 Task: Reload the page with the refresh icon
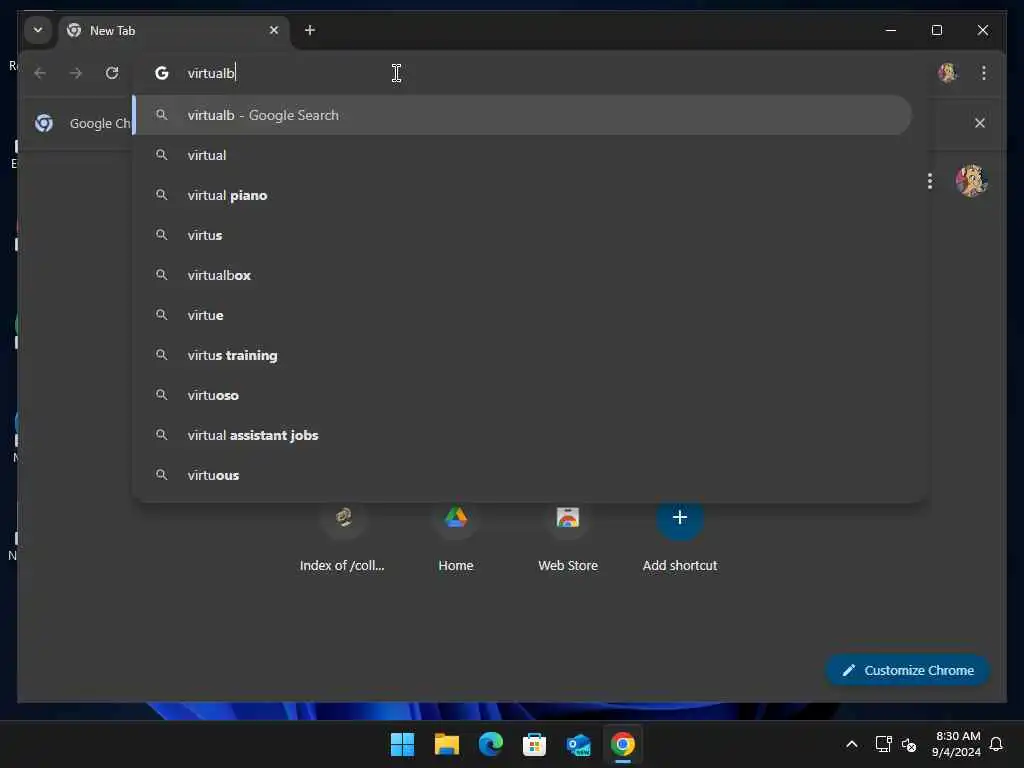[112, 73]
